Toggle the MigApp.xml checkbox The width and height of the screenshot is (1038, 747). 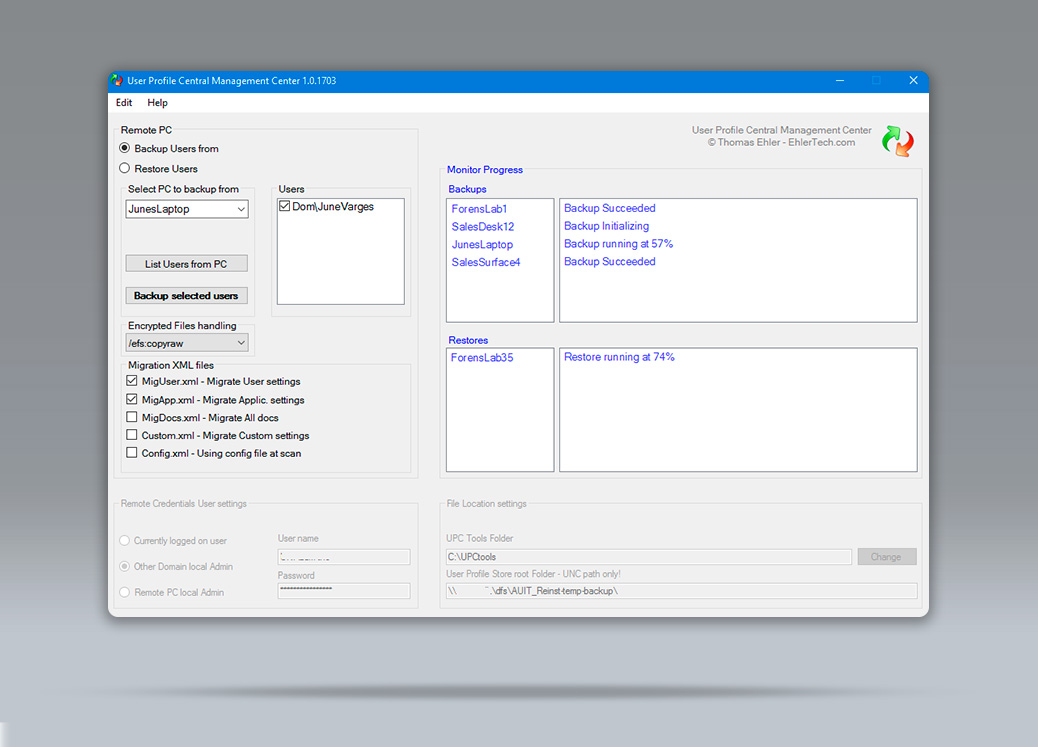pyautogui.click(x=132, y=399)
